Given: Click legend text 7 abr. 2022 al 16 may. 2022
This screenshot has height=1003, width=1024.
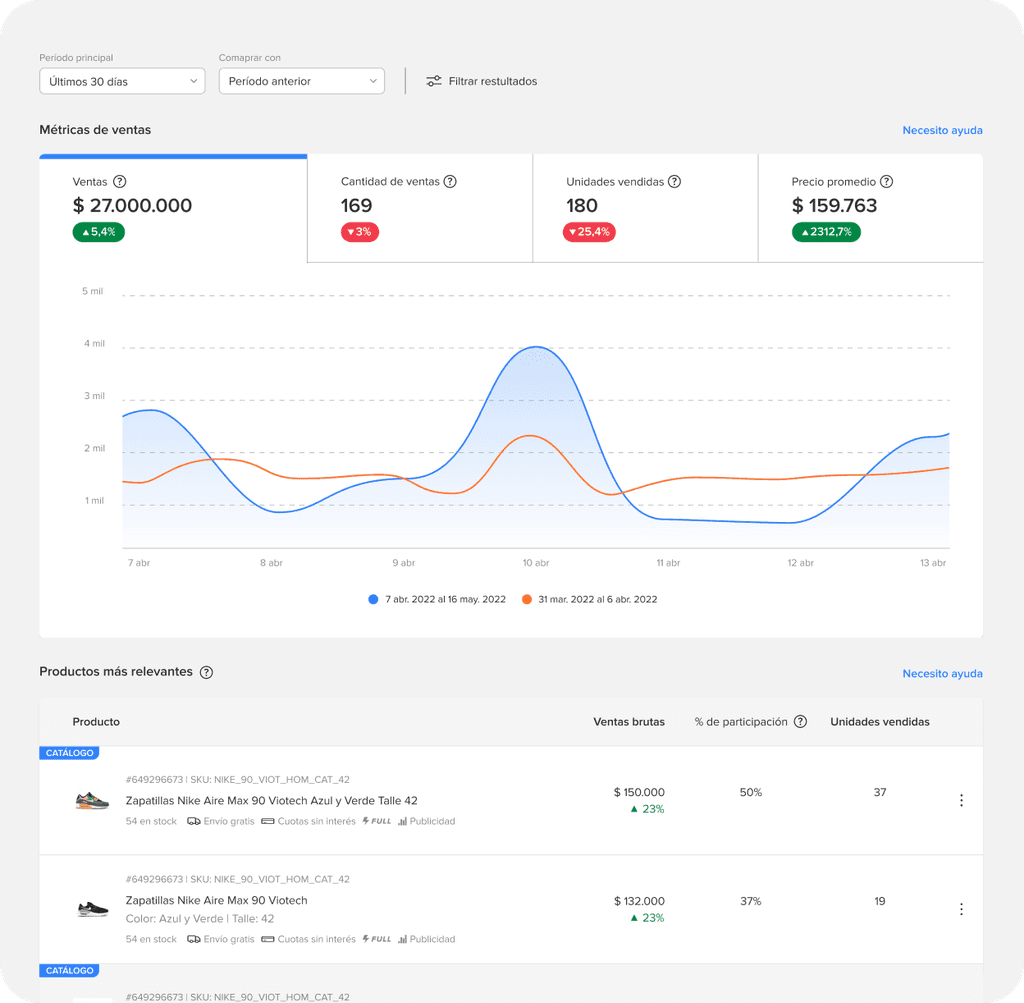Looking at the screenshot, I should point(445,599).
